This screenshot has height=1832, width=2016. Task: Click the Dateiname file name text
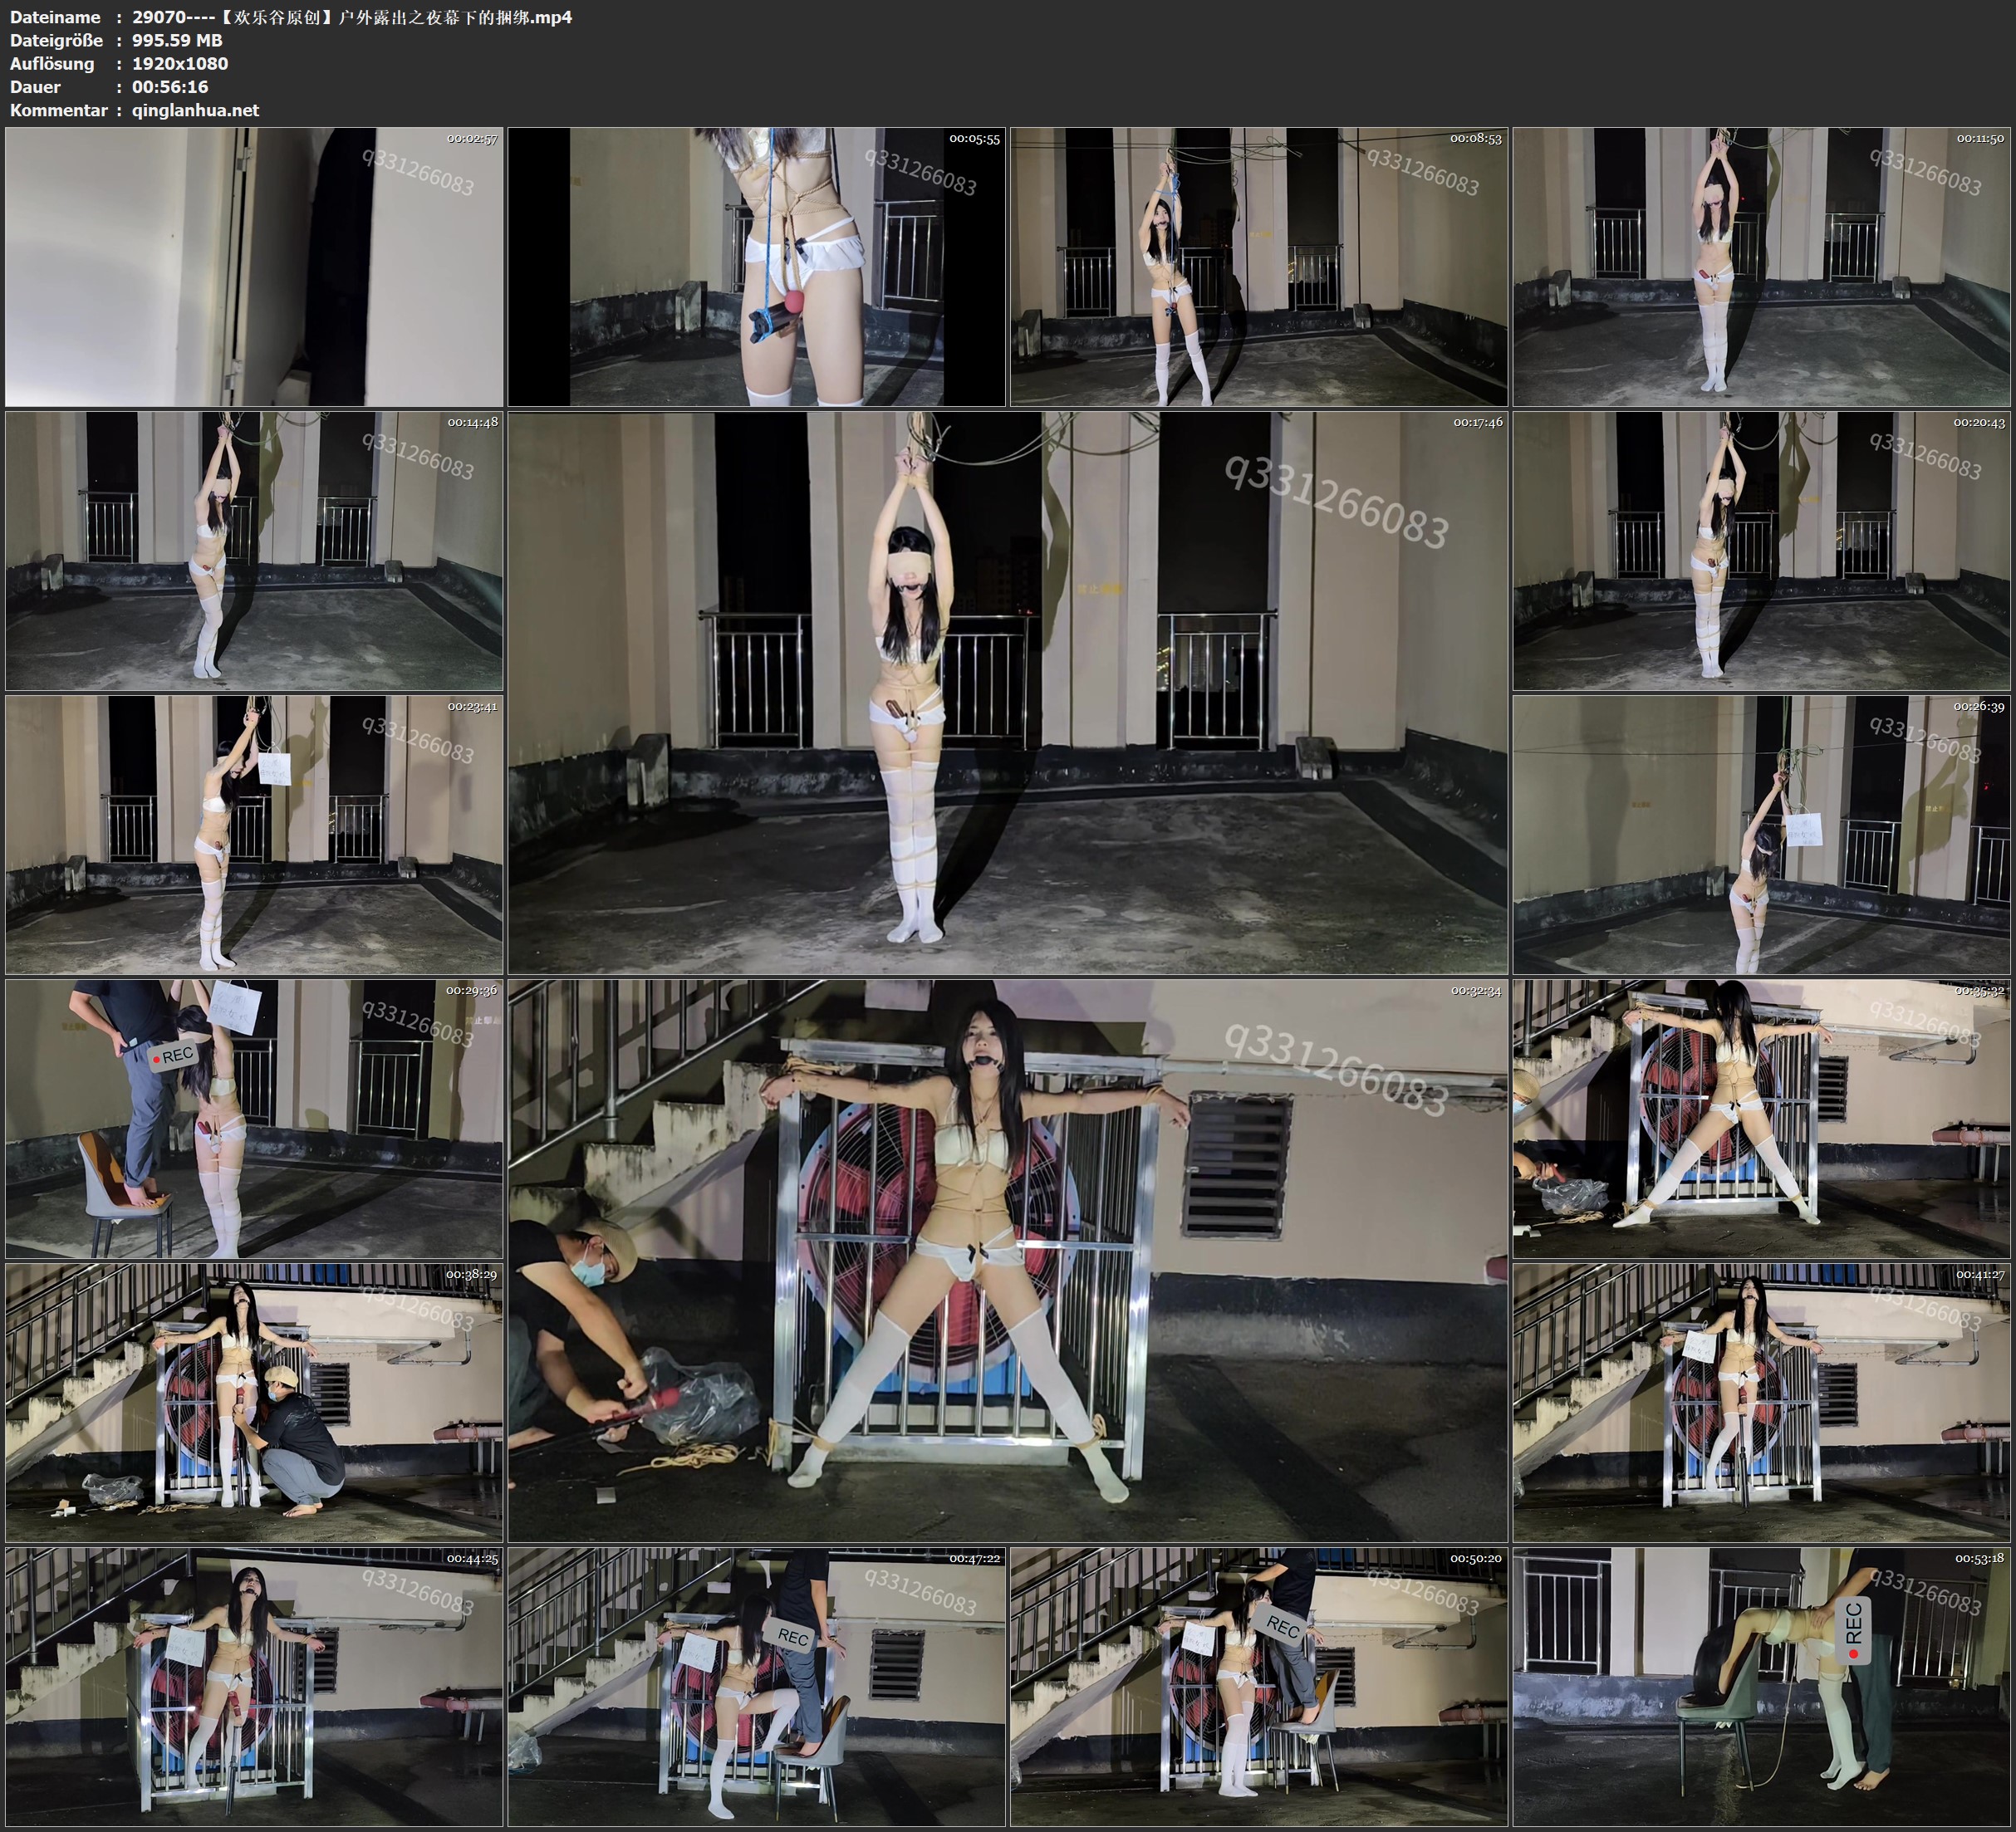pos(352,17)
